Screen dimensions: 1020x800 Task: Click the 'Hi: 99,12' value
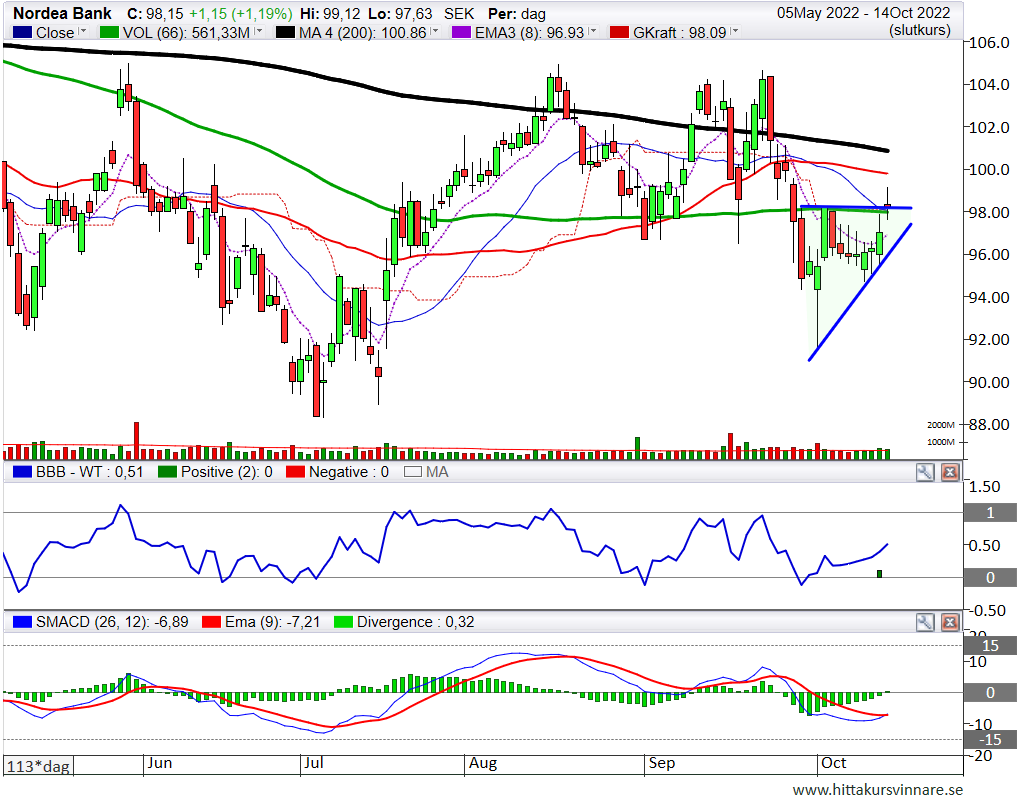(330, 14)
